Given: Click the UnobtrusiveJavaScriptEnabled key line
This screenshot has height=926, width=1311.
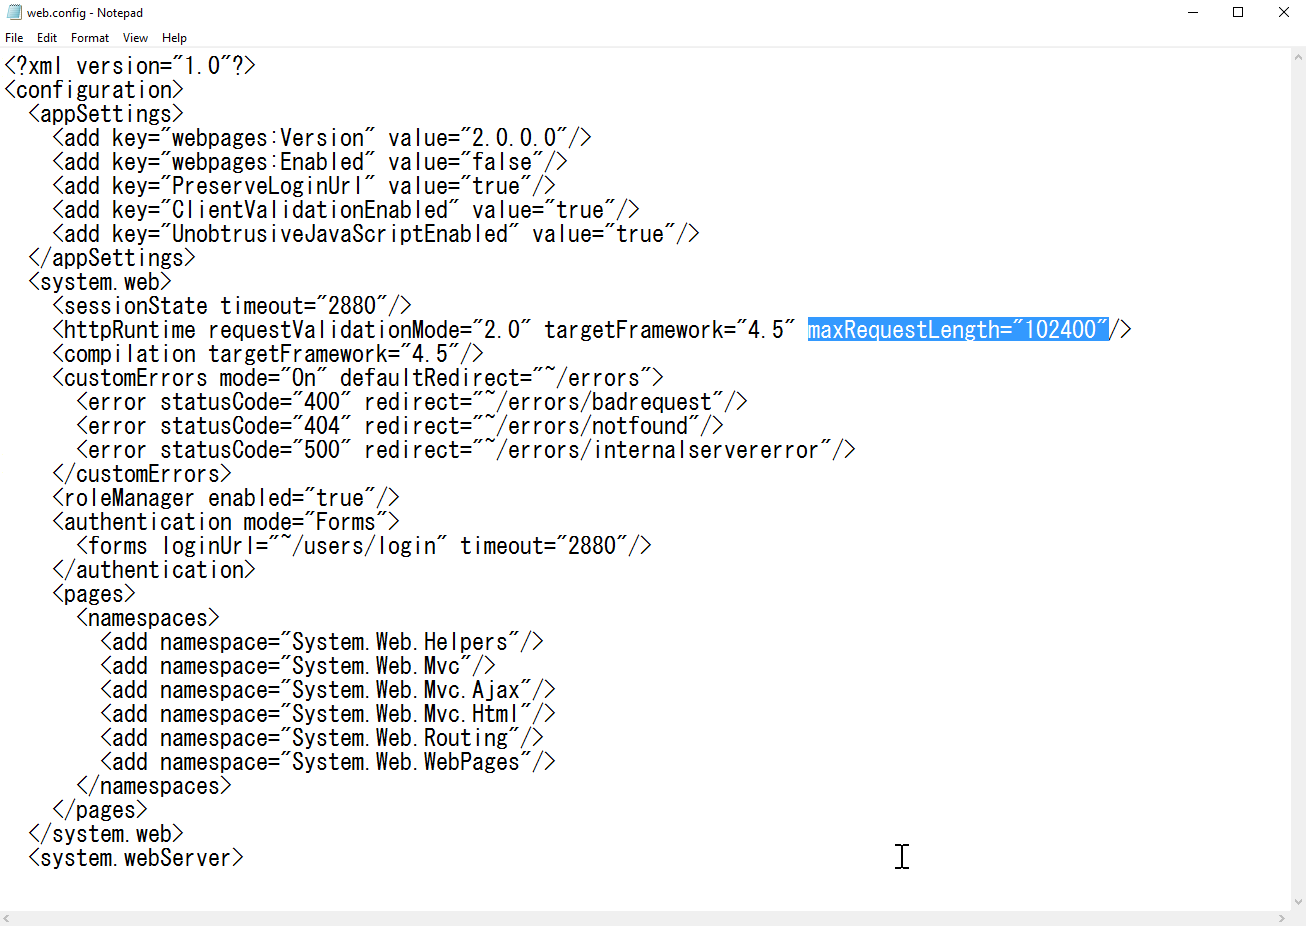Looking at the screenshot, I should pyautogui.click(x=376, y=234).
